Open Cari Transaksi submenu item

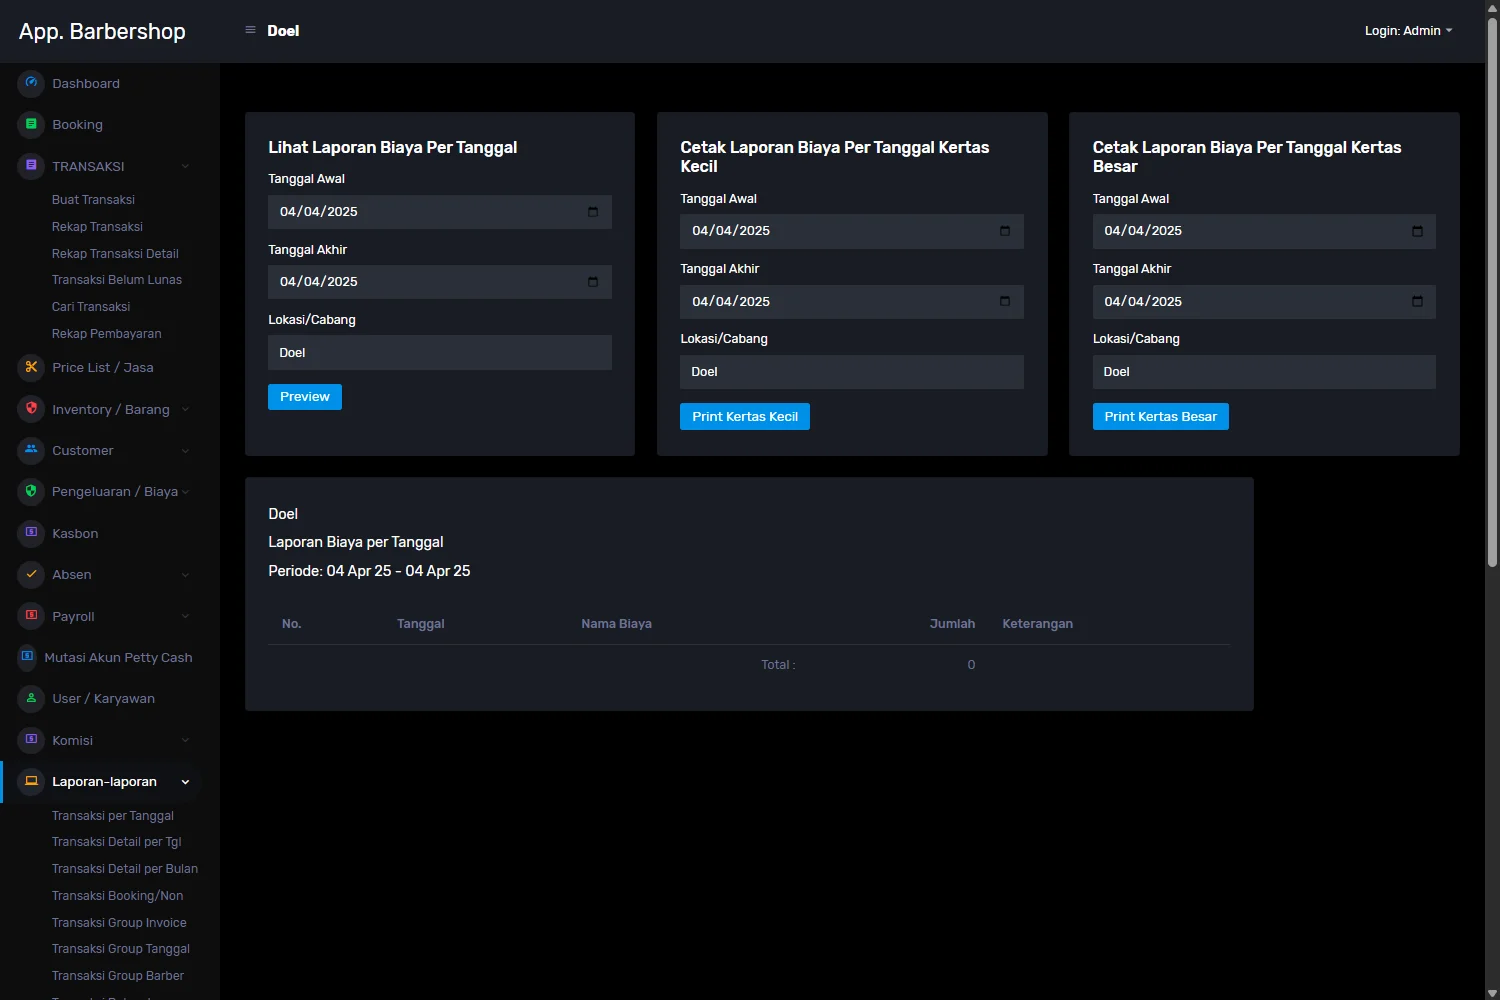point(91,307)
